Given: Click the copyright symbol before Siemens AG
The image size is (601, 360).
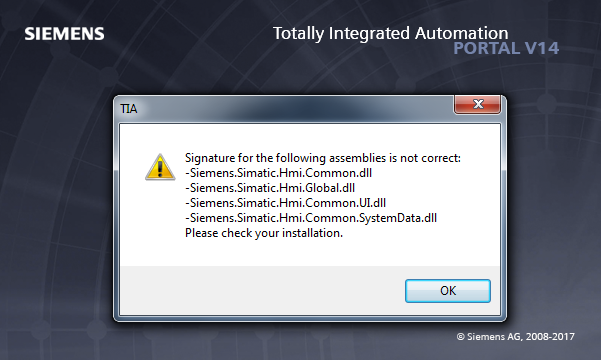Looking at the screenshot, I should [x=460, y=337].
